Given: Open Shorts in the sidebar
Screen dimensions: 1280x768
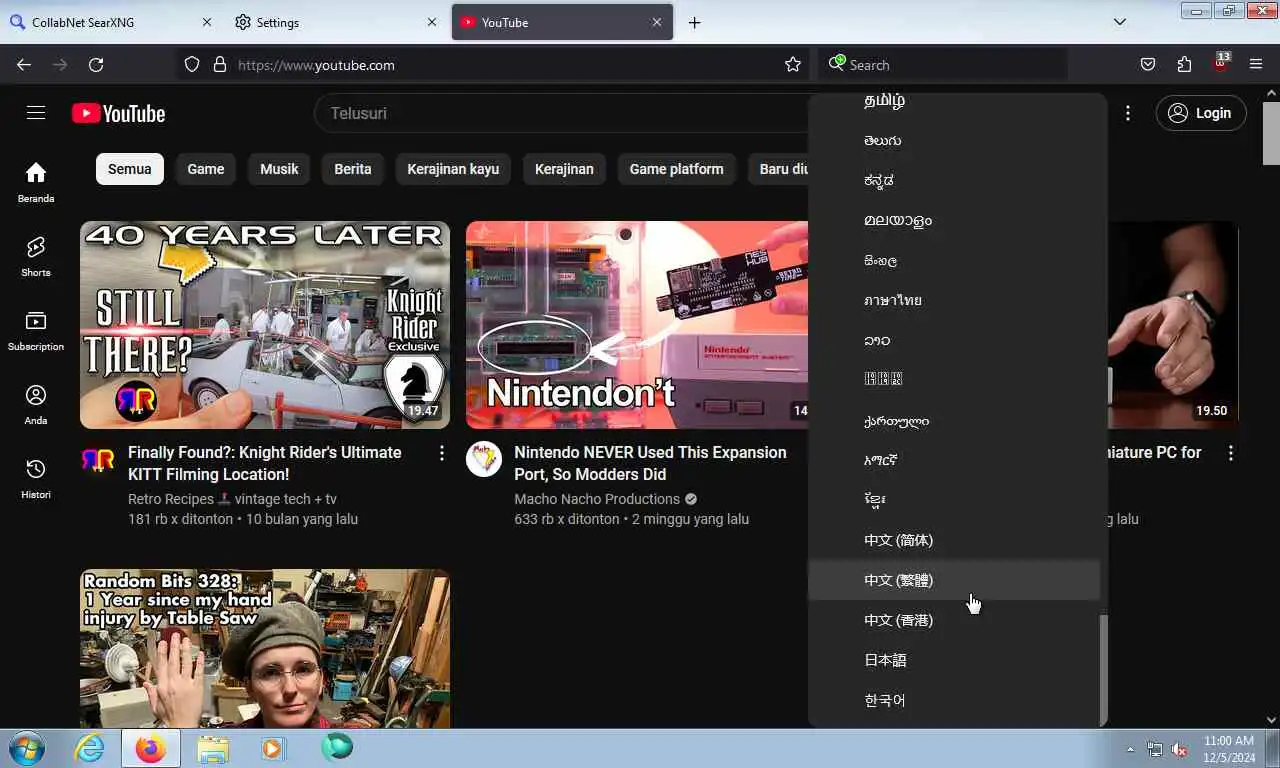Looking at the screenshot, I should (x=36, y=256).
